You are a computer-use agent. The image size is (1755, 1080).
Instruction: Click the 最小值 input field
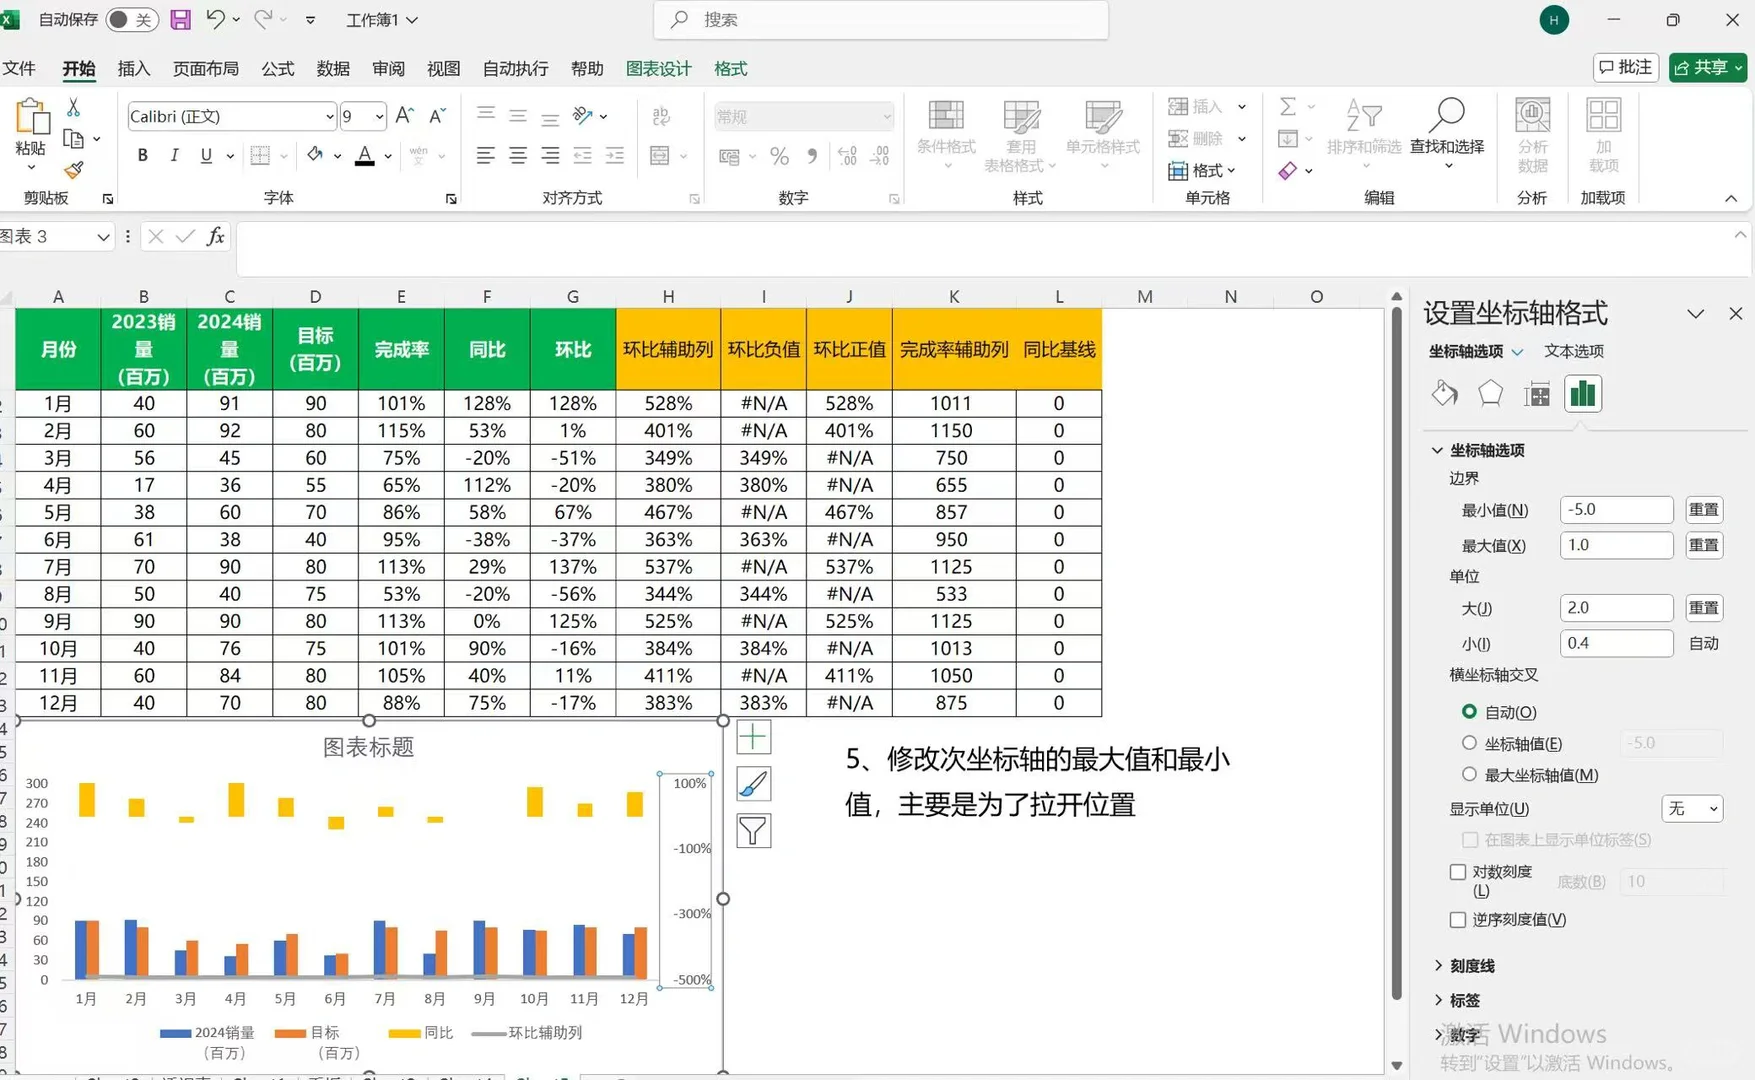coord(1616,510)
